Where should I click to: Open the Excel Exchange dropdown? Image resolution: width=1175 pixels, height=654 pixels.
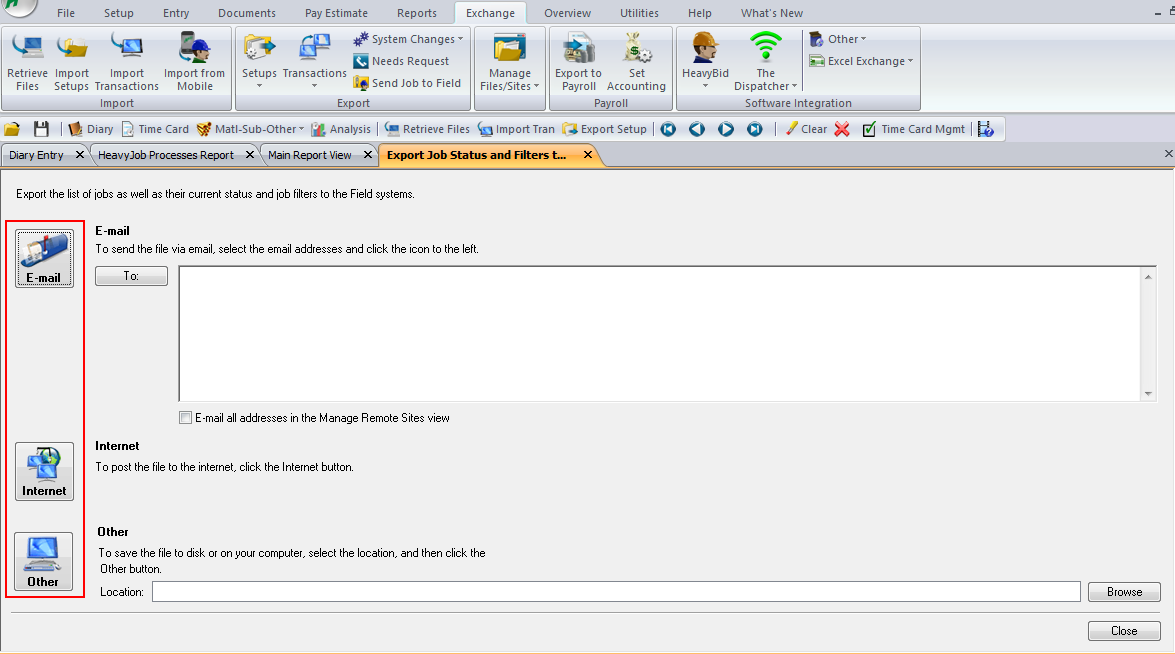[x=861, y=61]
